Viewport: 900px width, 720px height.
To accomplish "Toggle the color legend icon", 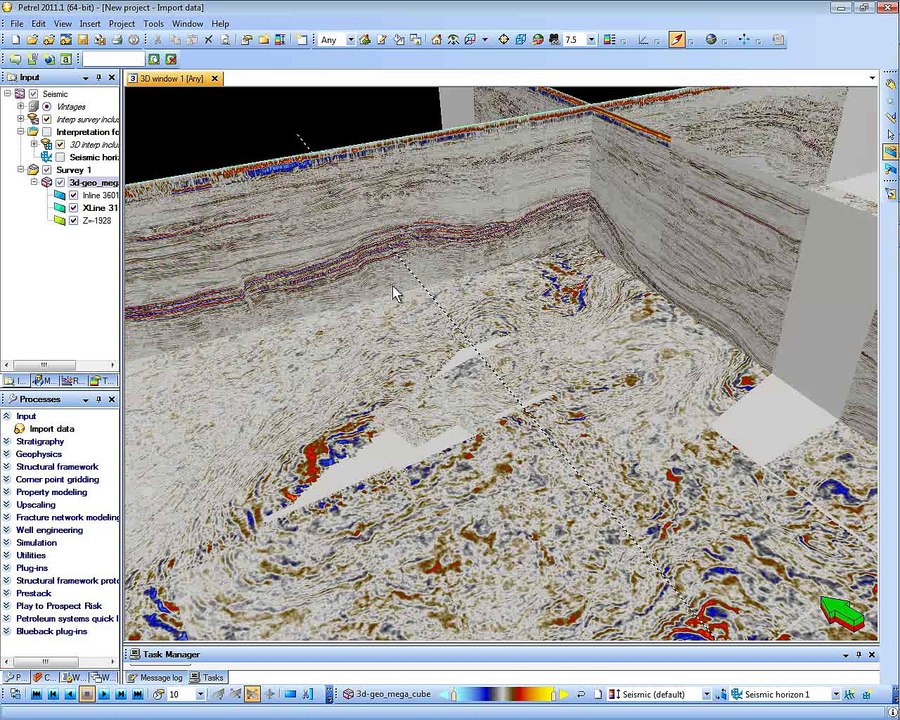I will [x=610, y=40].
